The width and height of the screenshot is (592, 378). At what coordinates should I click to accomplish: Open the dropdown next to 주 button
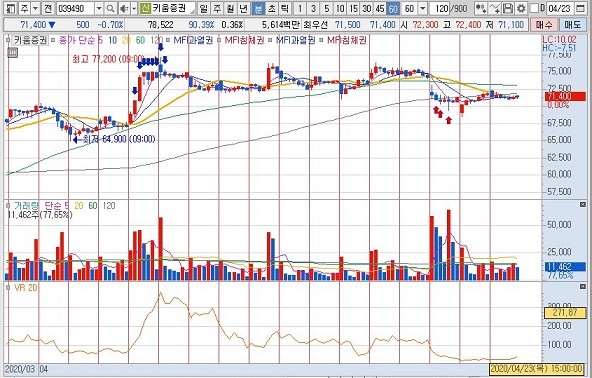coord(35,8)
